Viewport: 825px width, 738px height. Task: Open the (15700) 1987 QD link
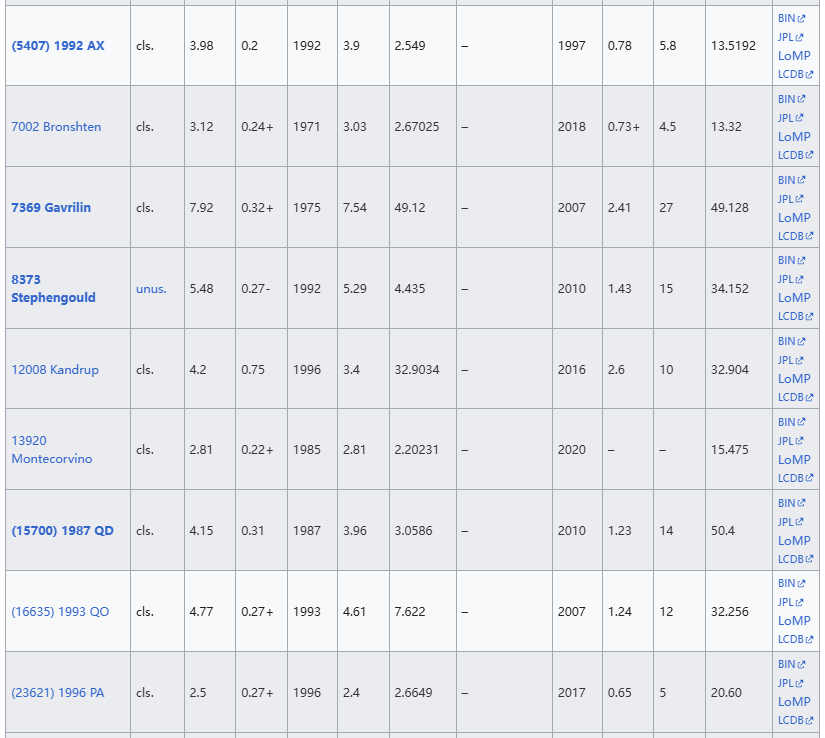(63, 531)
